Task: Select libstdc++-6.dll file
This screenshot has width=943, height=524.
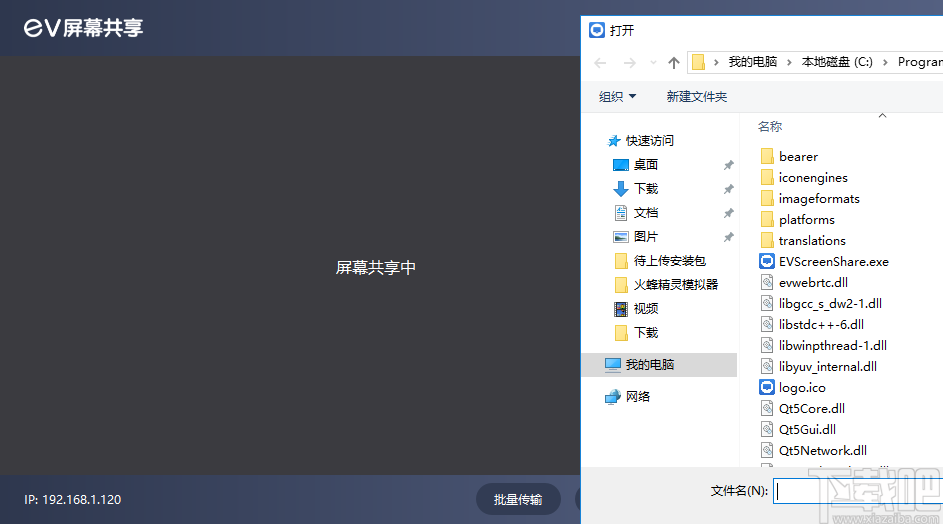Action: pos(821,325)
